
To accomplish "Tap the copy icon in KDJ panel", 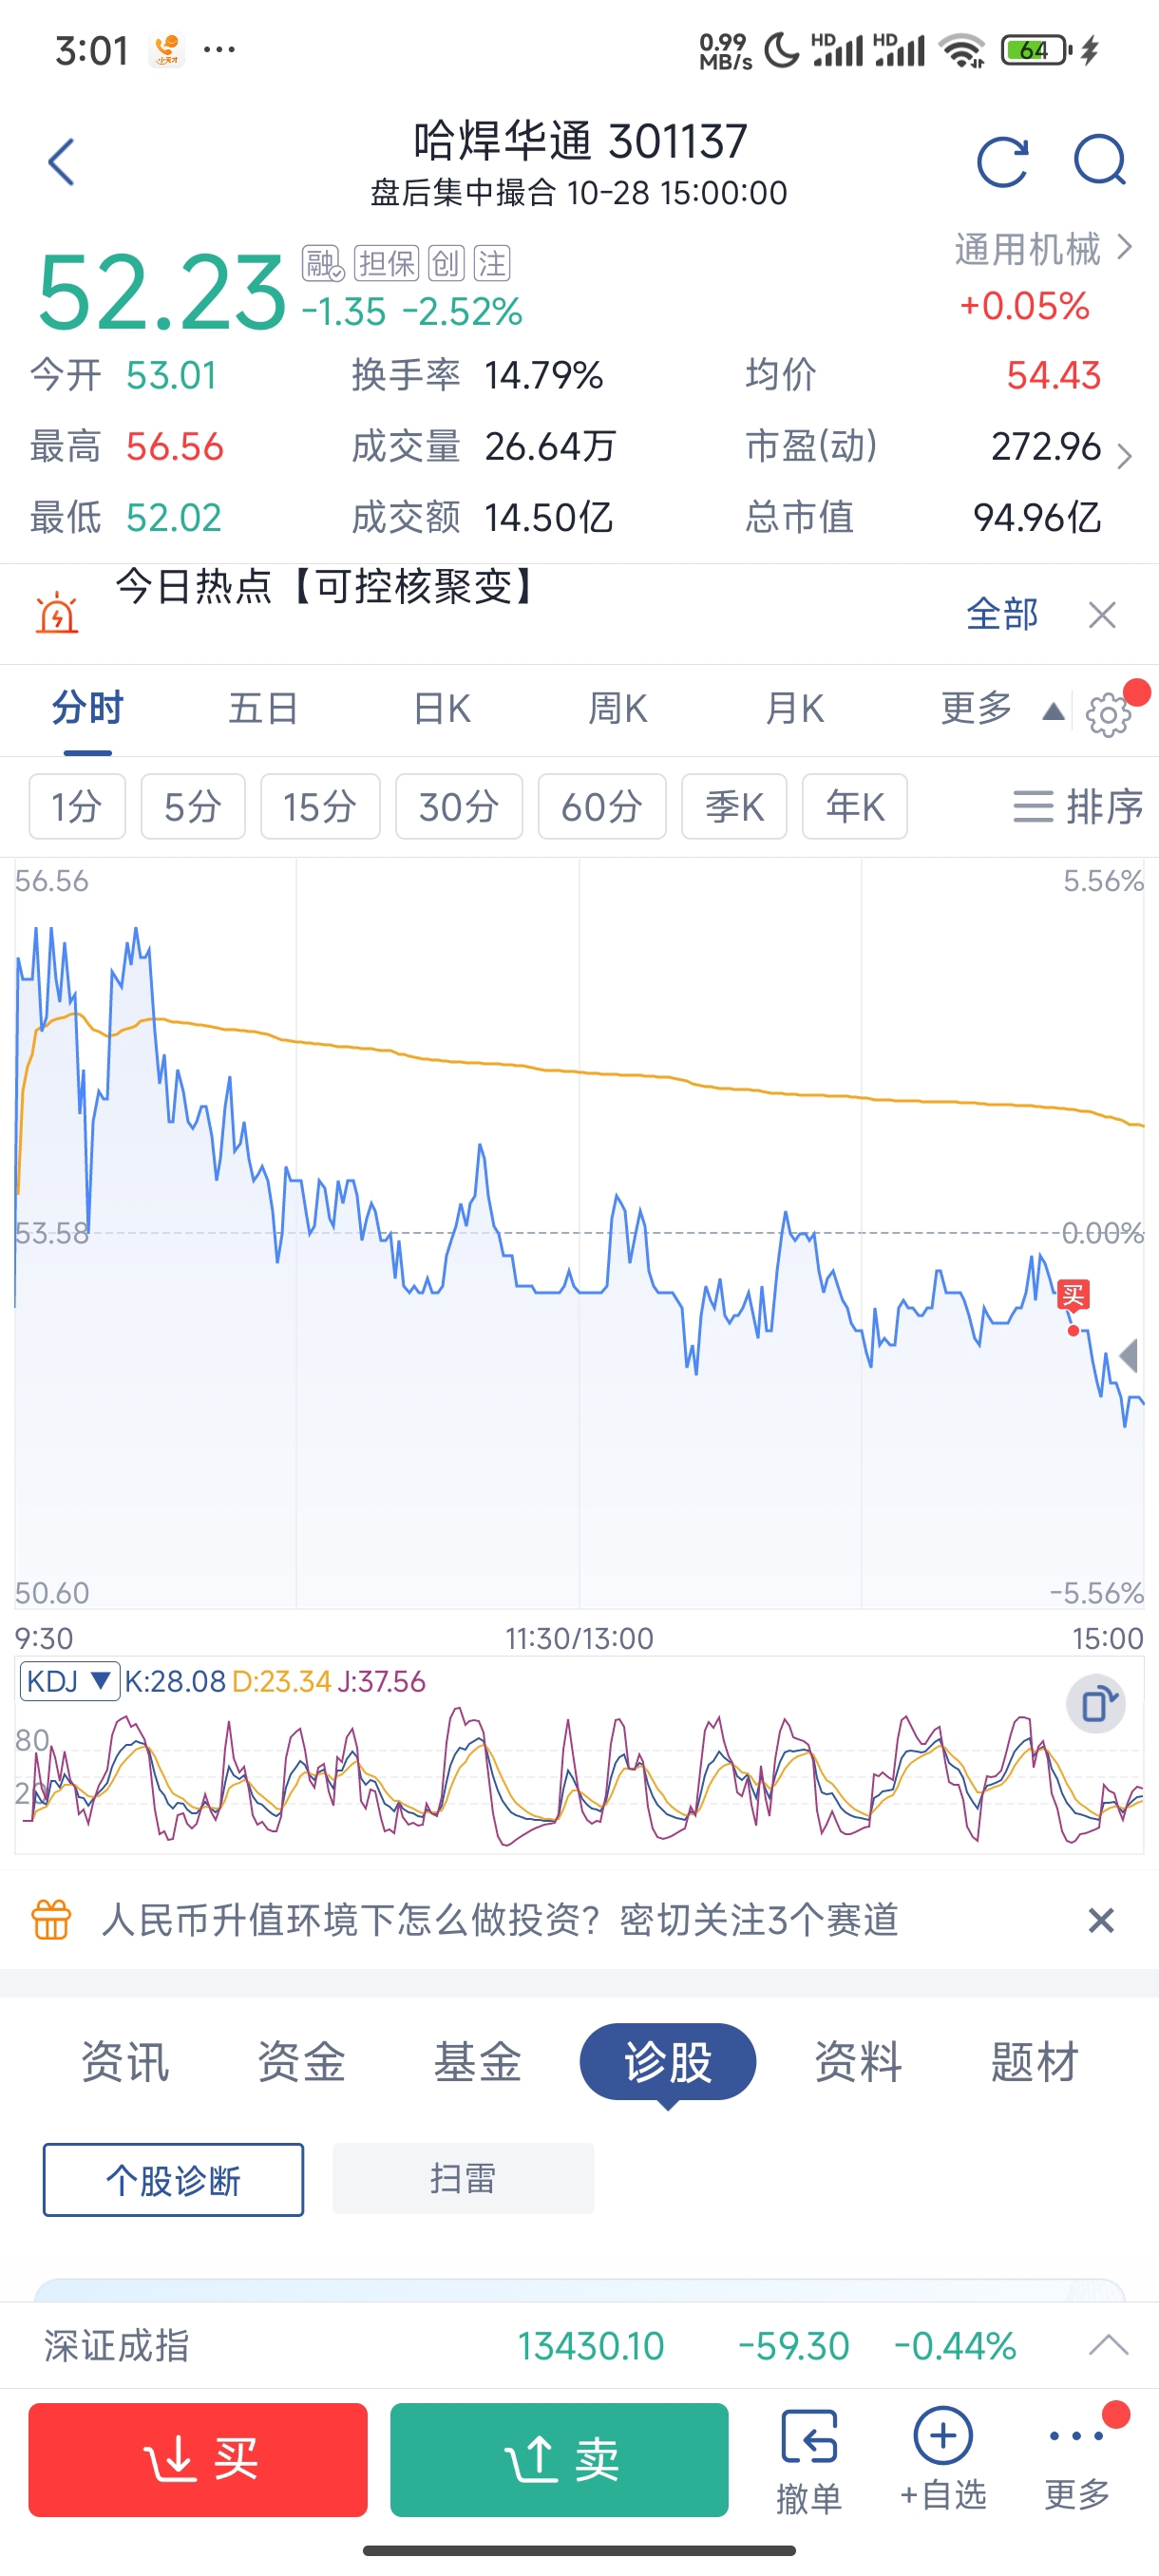I will point(1096,1703).
